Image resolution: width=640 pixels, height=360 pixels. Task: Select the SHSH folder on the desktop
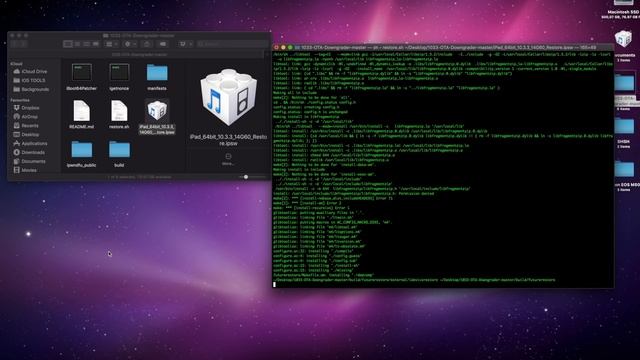pos(623,132)
